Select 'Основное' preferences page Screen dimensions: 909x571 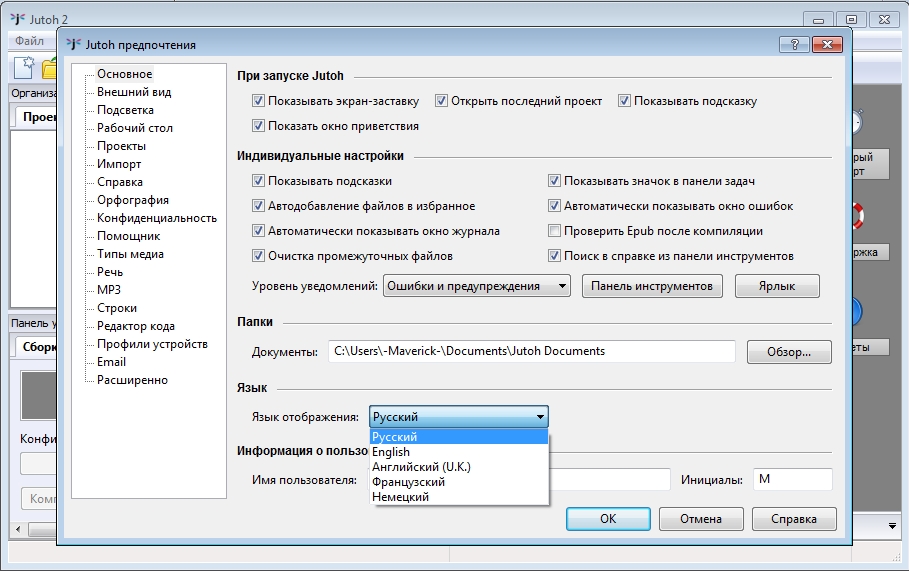125,74
